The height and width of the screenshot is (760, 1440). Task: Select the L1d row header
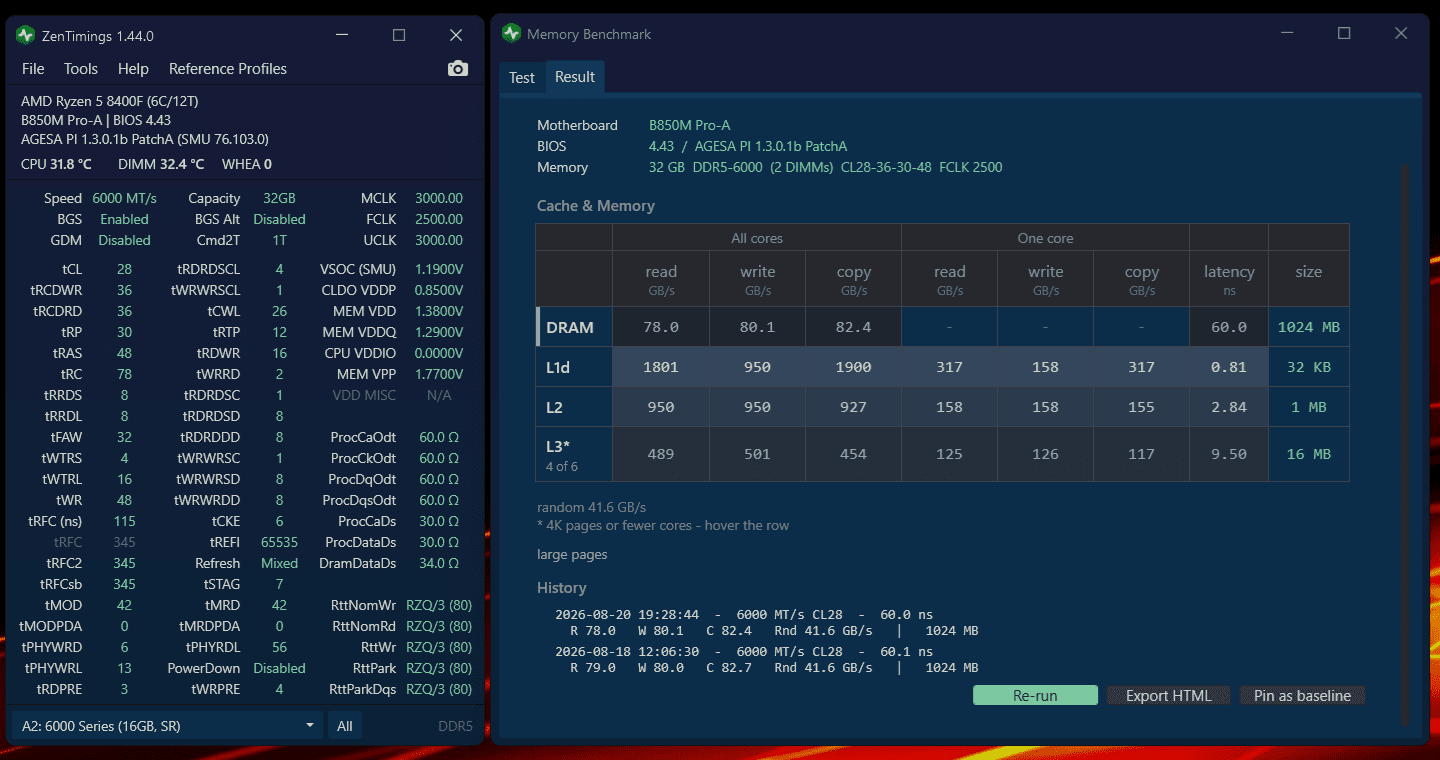[x=574, y=367]
